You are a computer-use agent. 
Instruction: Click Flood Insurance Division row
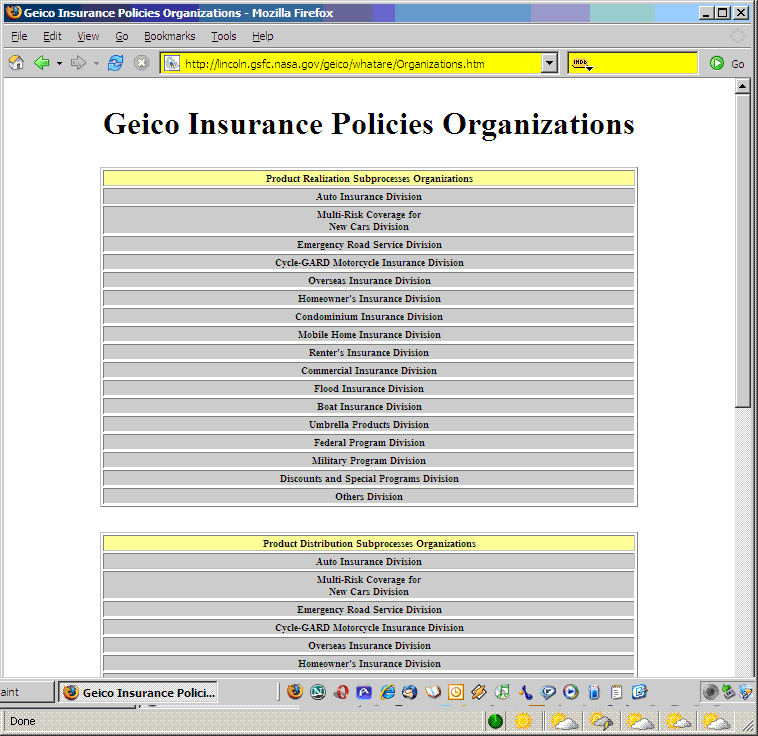369,388
